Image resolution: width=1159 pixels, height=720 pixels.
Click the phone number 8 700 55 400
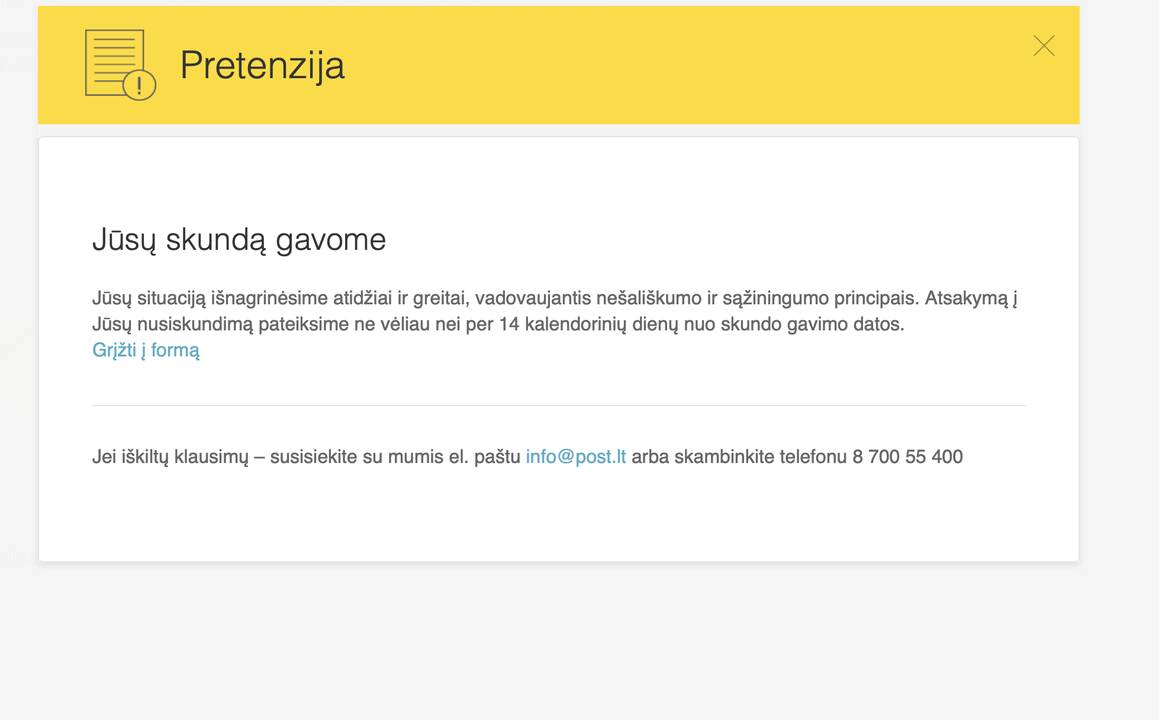[908, 457]
